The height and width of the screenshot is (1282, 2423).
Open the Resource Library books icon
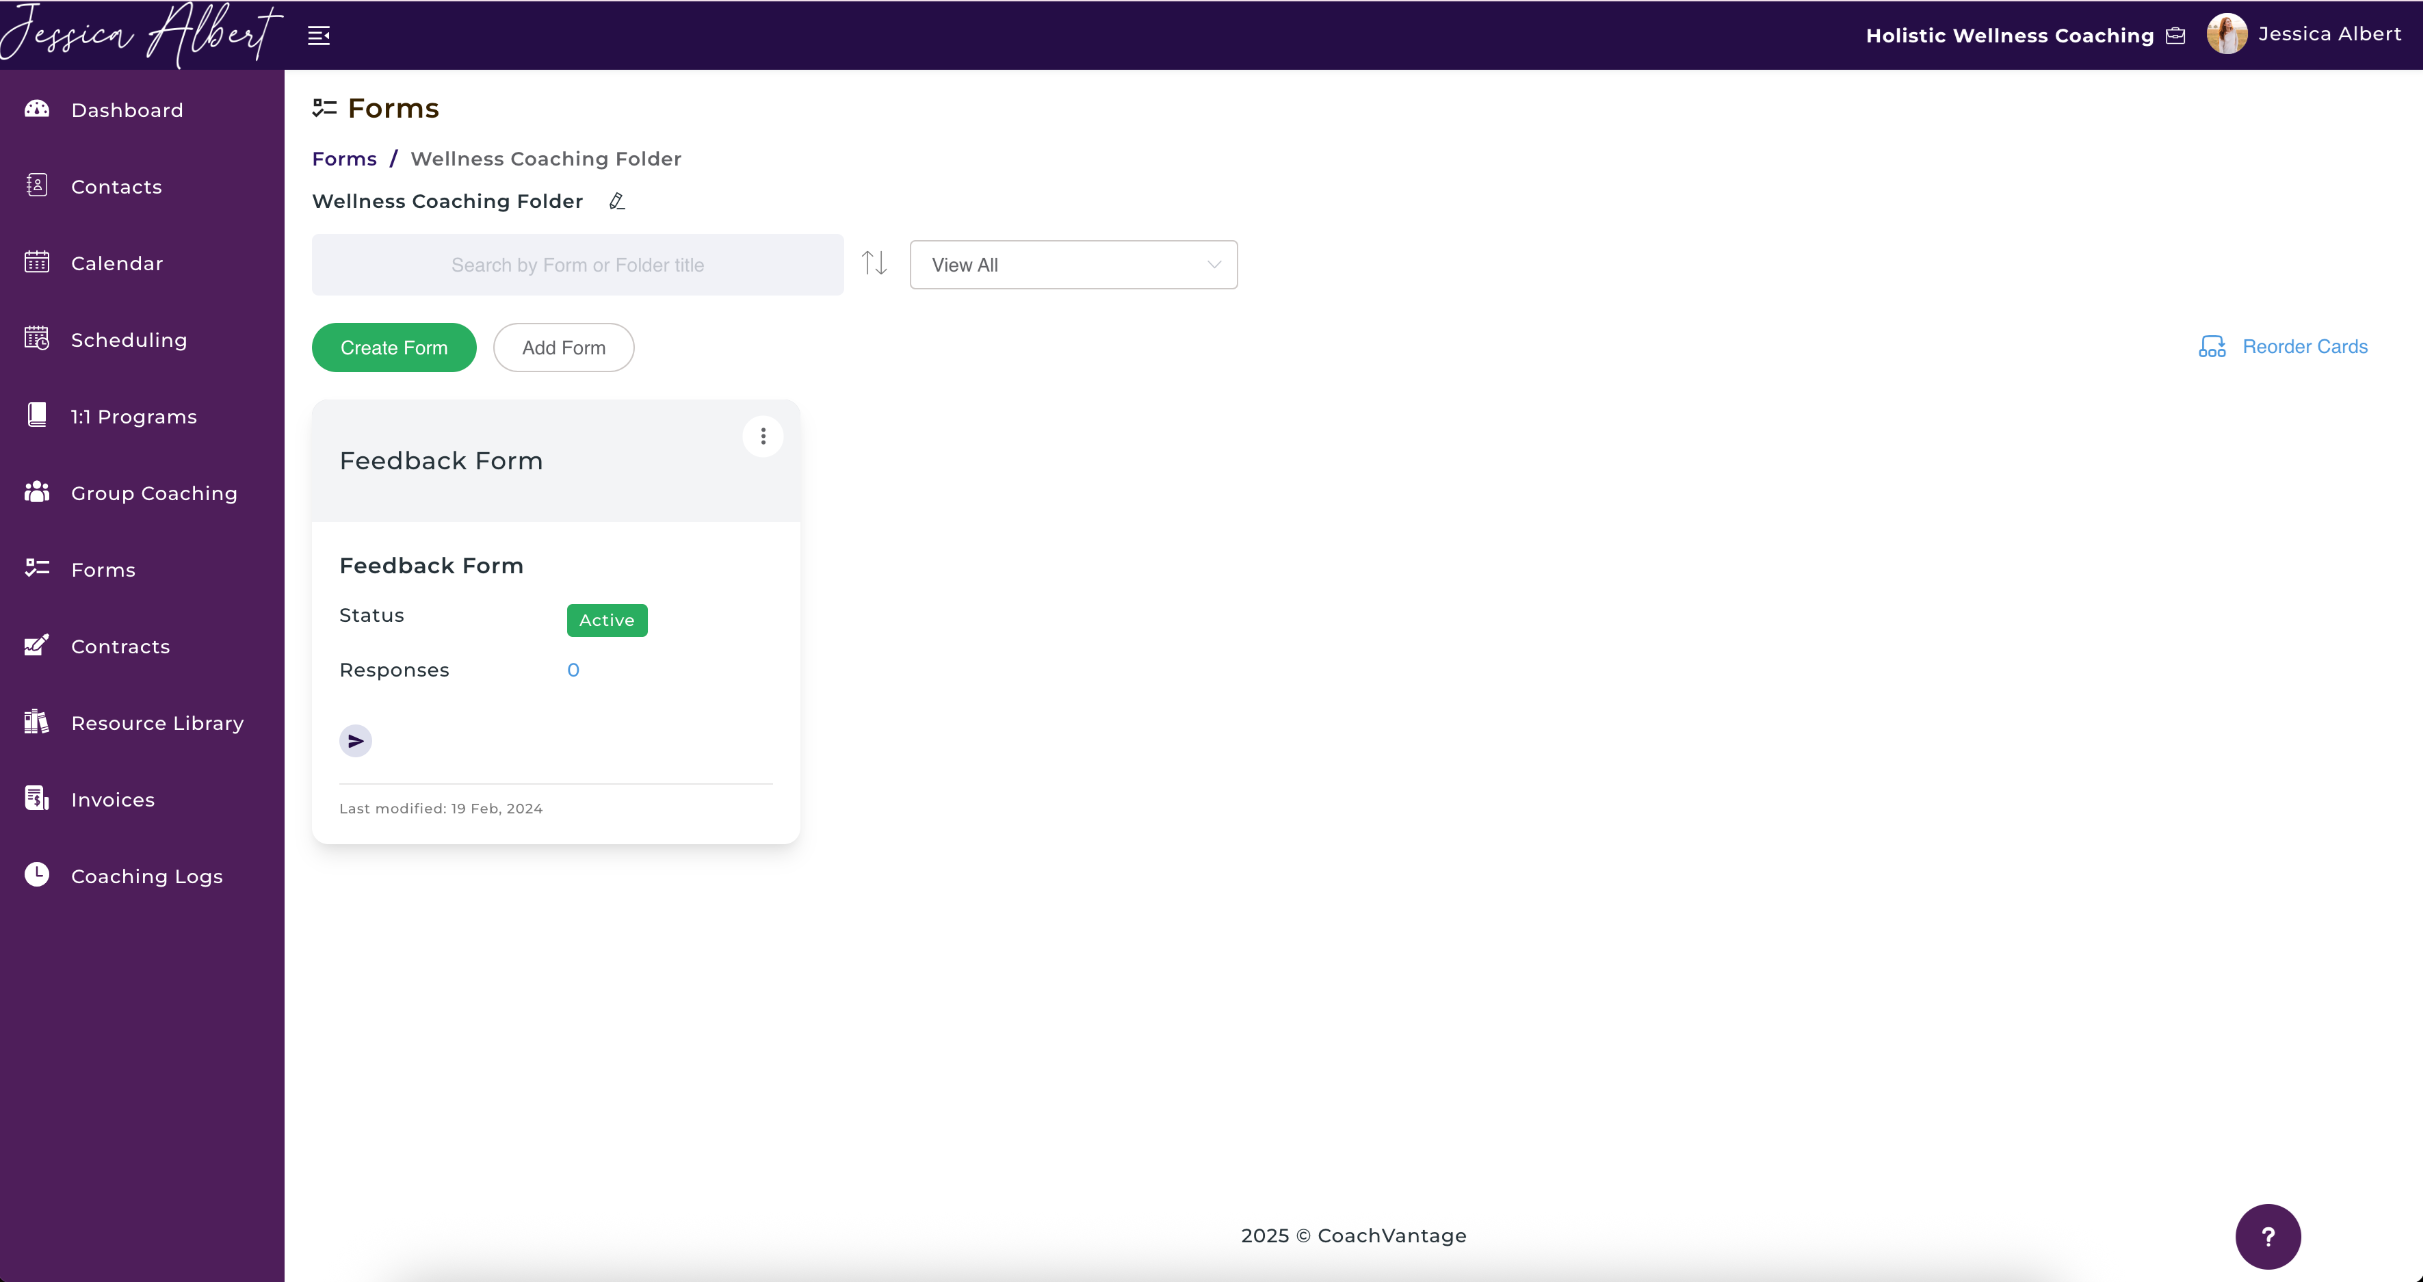[37, 722]
